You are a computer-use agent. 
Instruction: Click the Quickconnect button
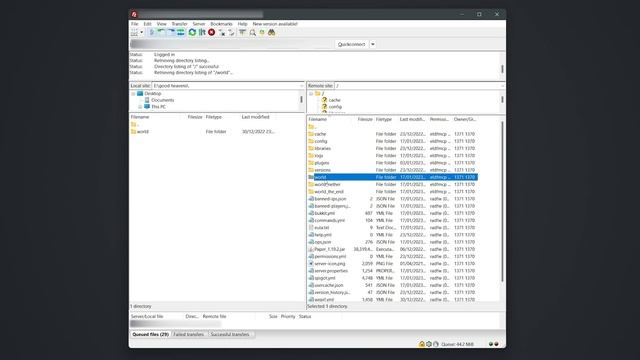coord(351,44)
